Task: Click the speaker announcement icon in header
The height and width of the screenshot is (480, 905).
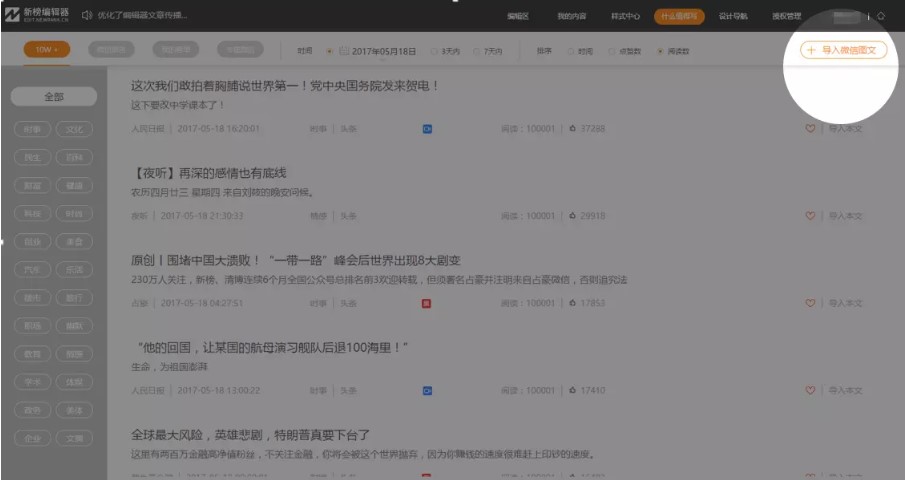Action: (86, 16)
